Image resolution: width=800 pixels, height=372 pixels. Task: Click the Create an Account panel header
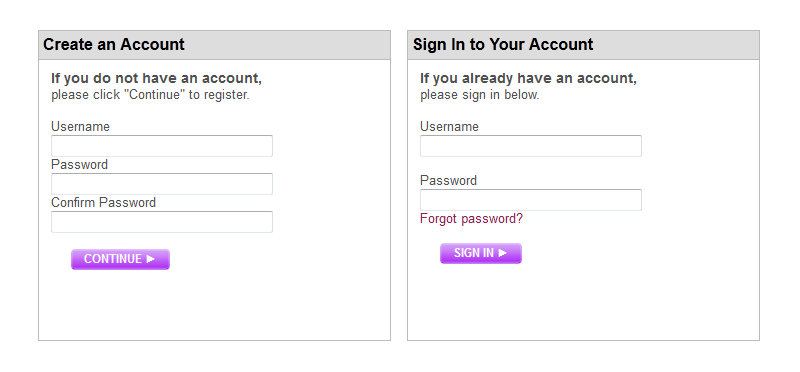coord(214,45)
